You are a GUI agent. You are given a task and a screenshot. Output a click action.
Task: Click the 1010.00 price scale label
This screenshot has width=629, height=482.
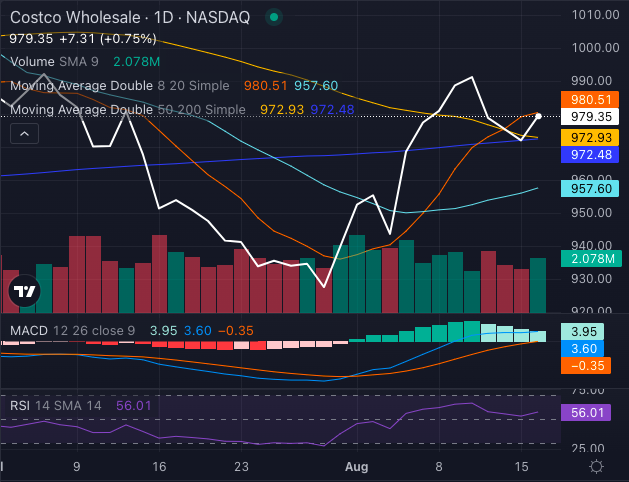tap(595, 15)
